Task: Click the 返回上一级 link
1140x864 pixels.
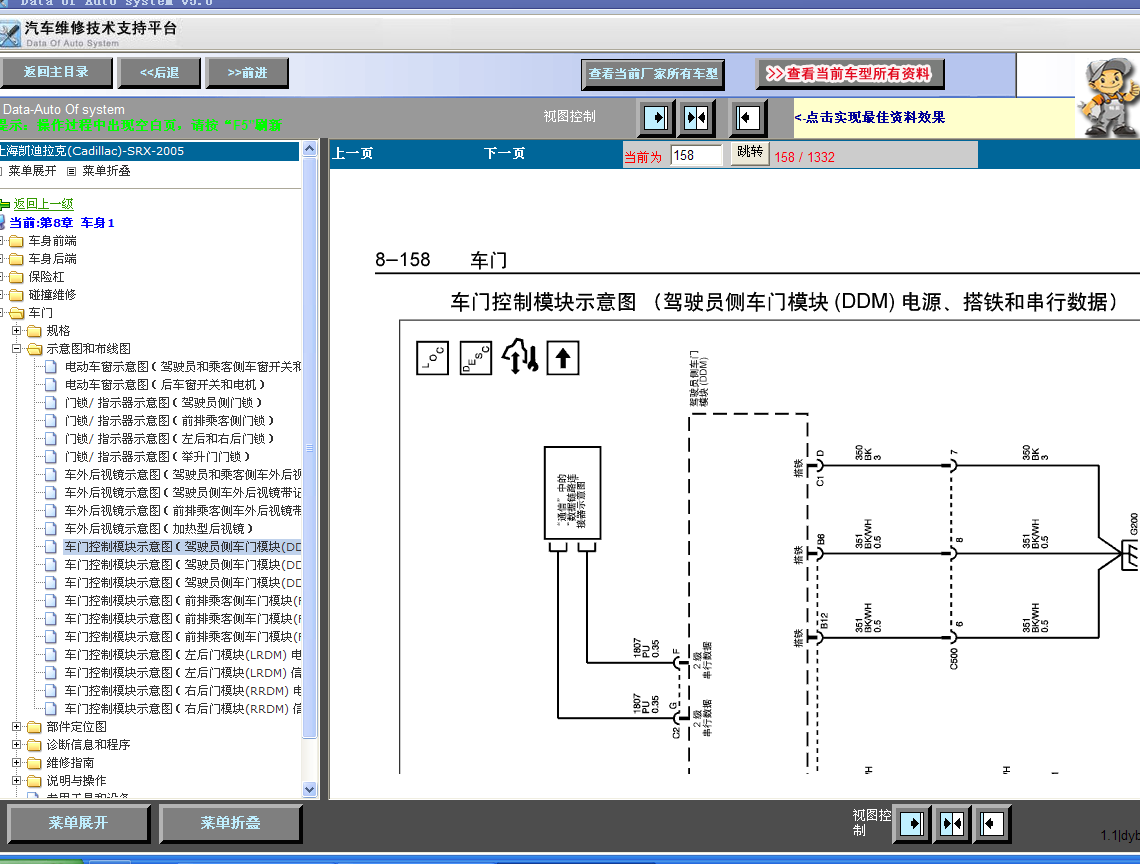Action: [43, 204]
